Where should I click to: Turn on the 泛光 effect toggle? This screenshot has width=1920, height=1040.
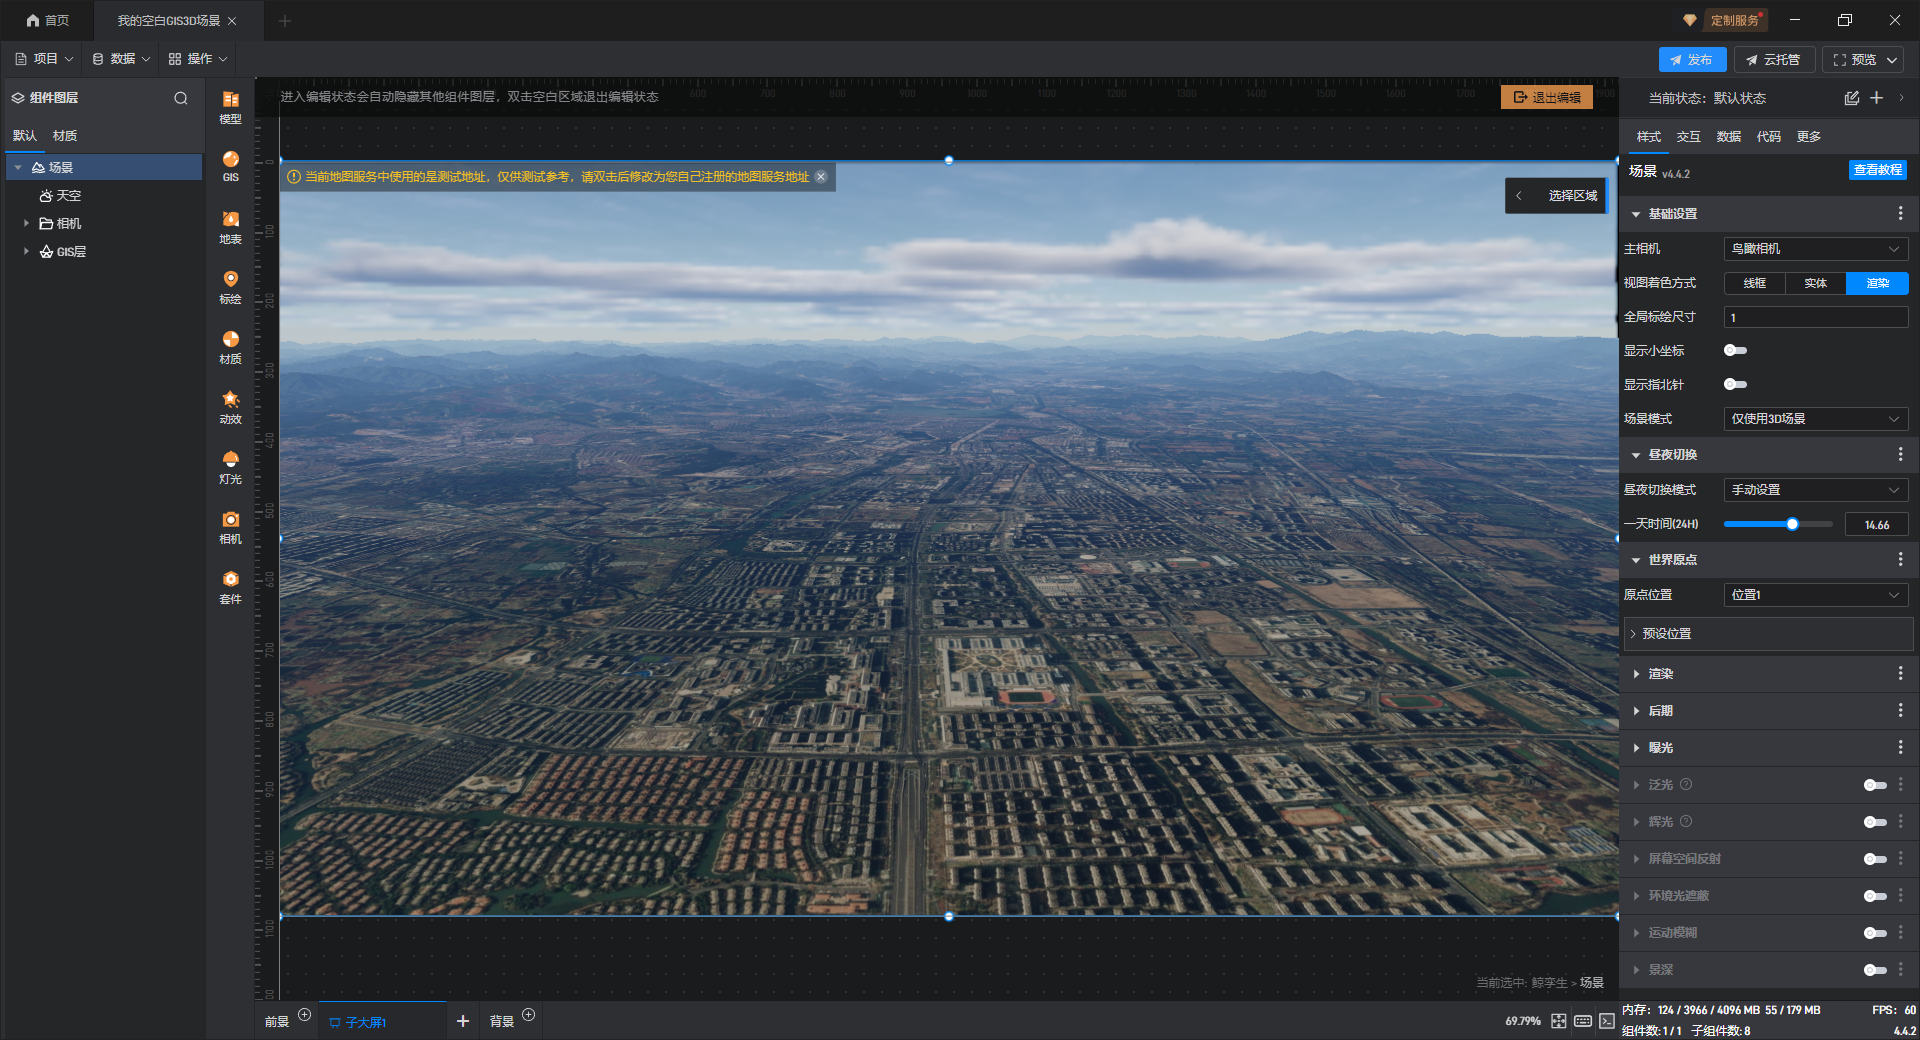coord(1874,785)
